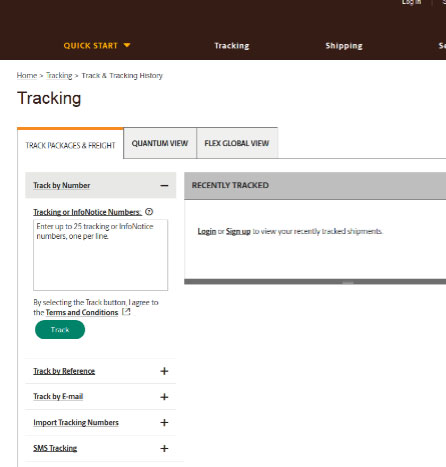Click the help icon next to InfoNotice Numbers
This screenshot has height=467, width=446.
[x=149, y=212]
